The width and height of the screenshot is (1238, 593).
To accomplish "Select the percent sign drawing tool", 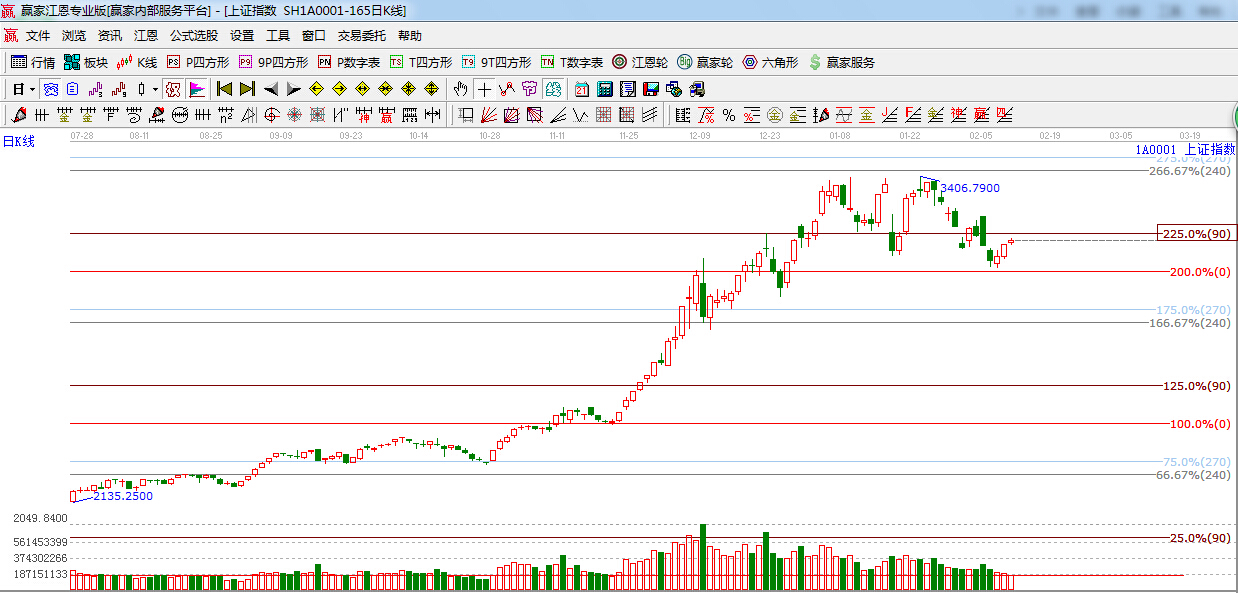I will 729,115.
